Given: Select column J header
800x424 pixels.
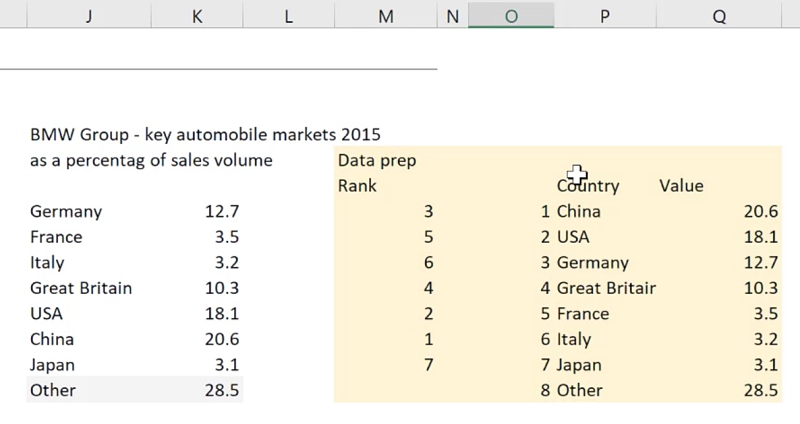Looking at the screenshot, I should [x=89, y=16].
